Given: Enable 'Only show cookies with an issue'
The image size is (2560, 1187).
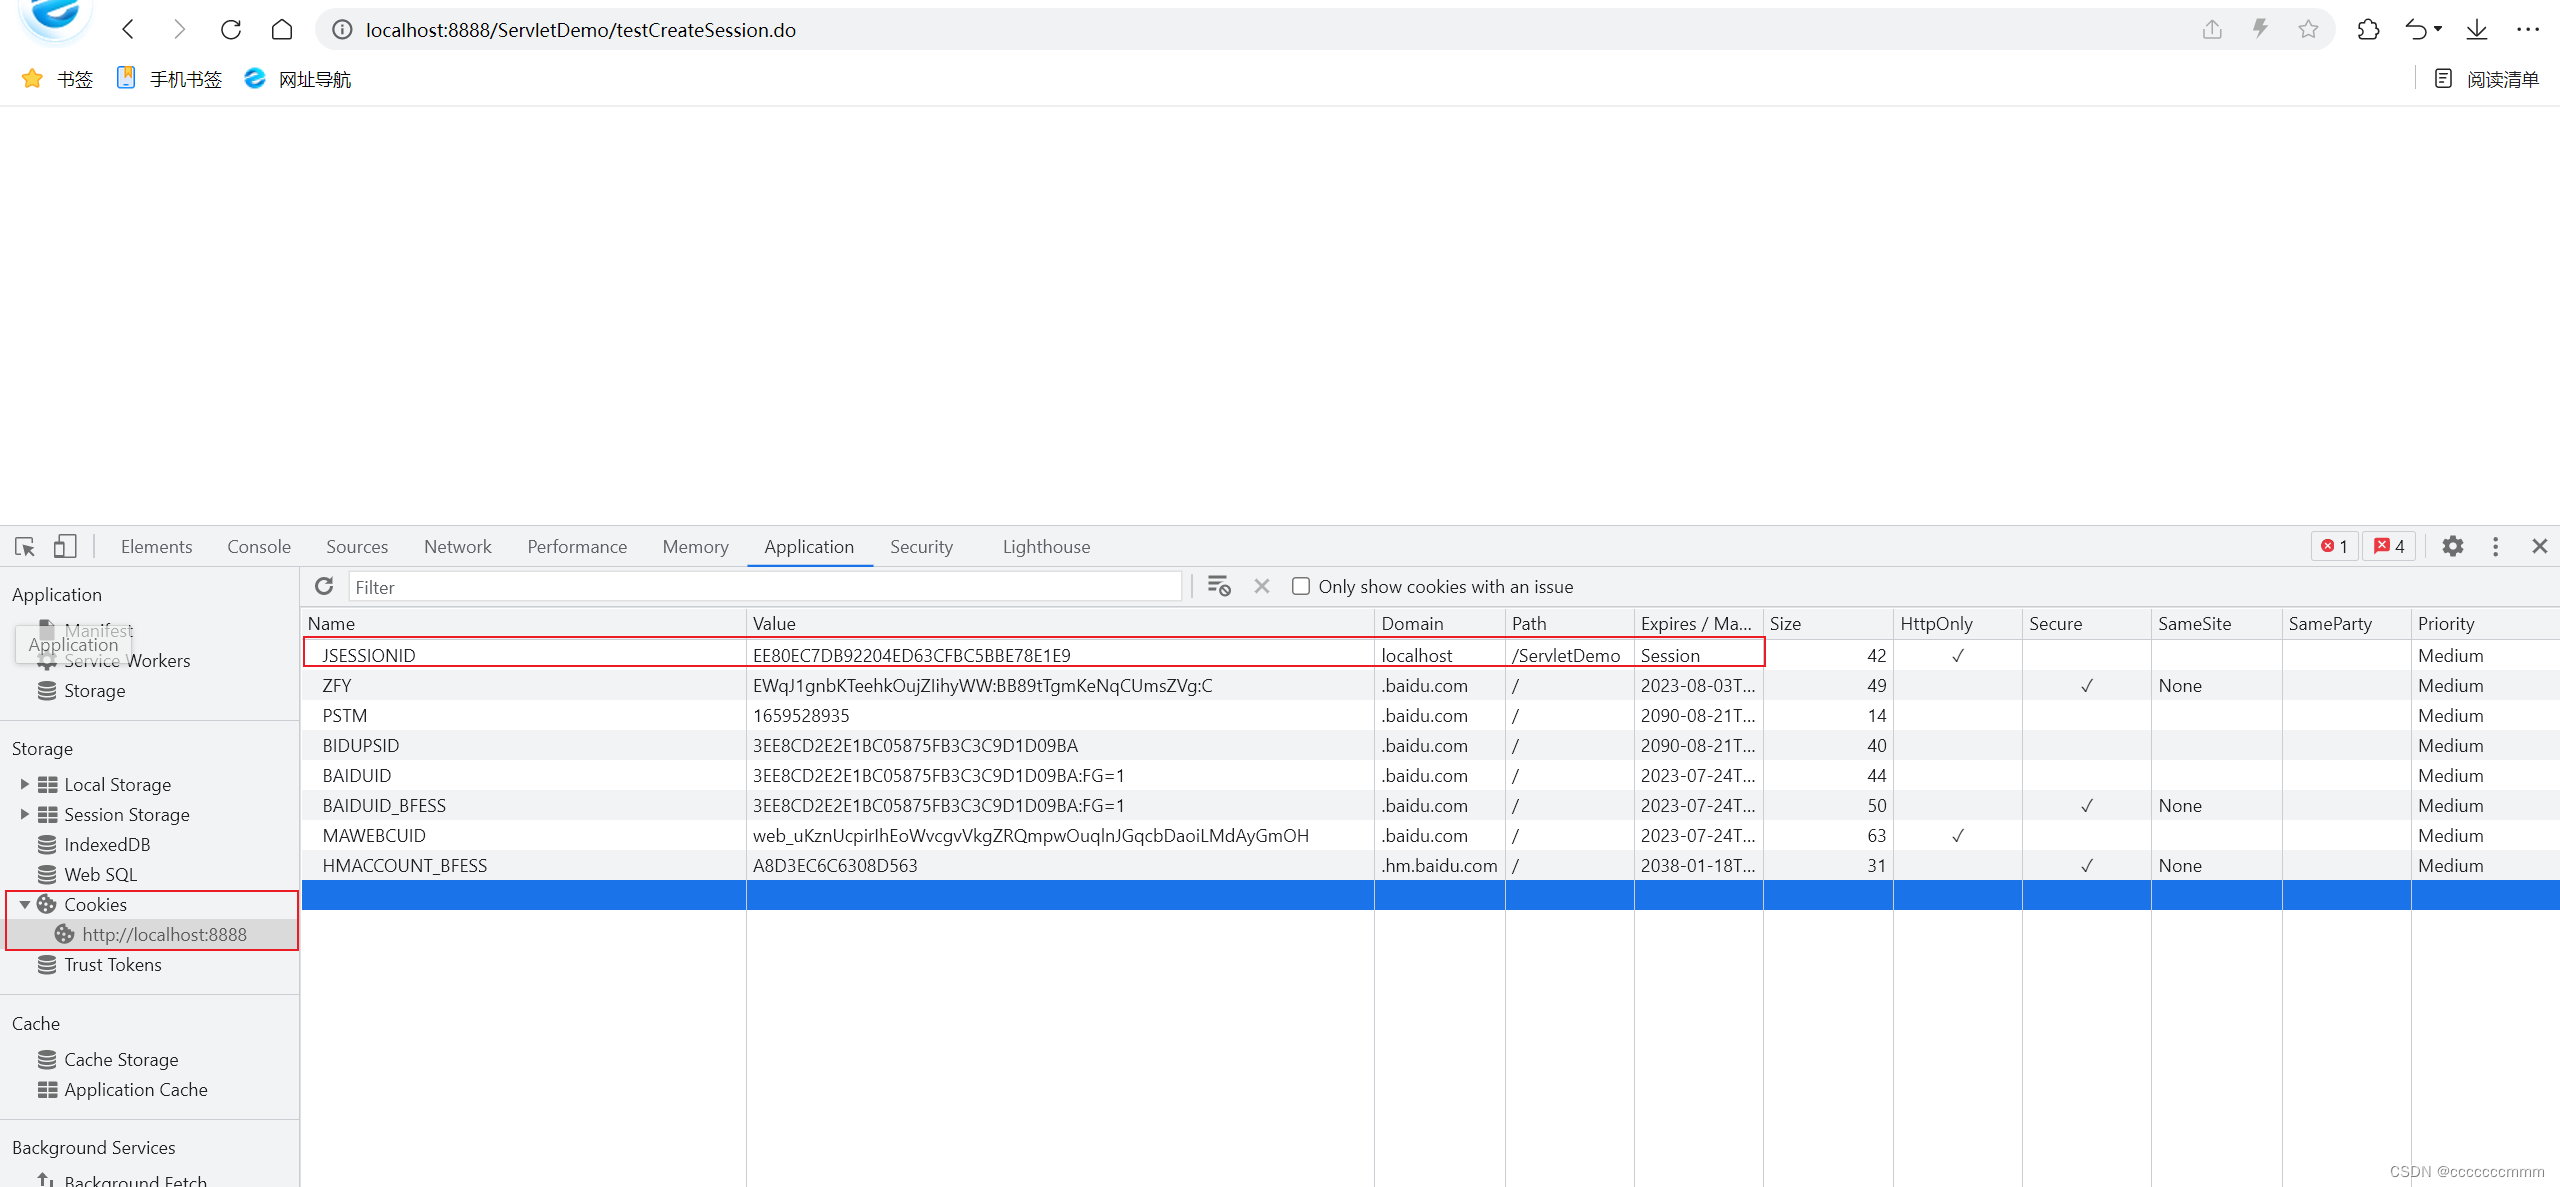Looking at the screenshot, I should pyautogui.click(x=1301, y=586).
